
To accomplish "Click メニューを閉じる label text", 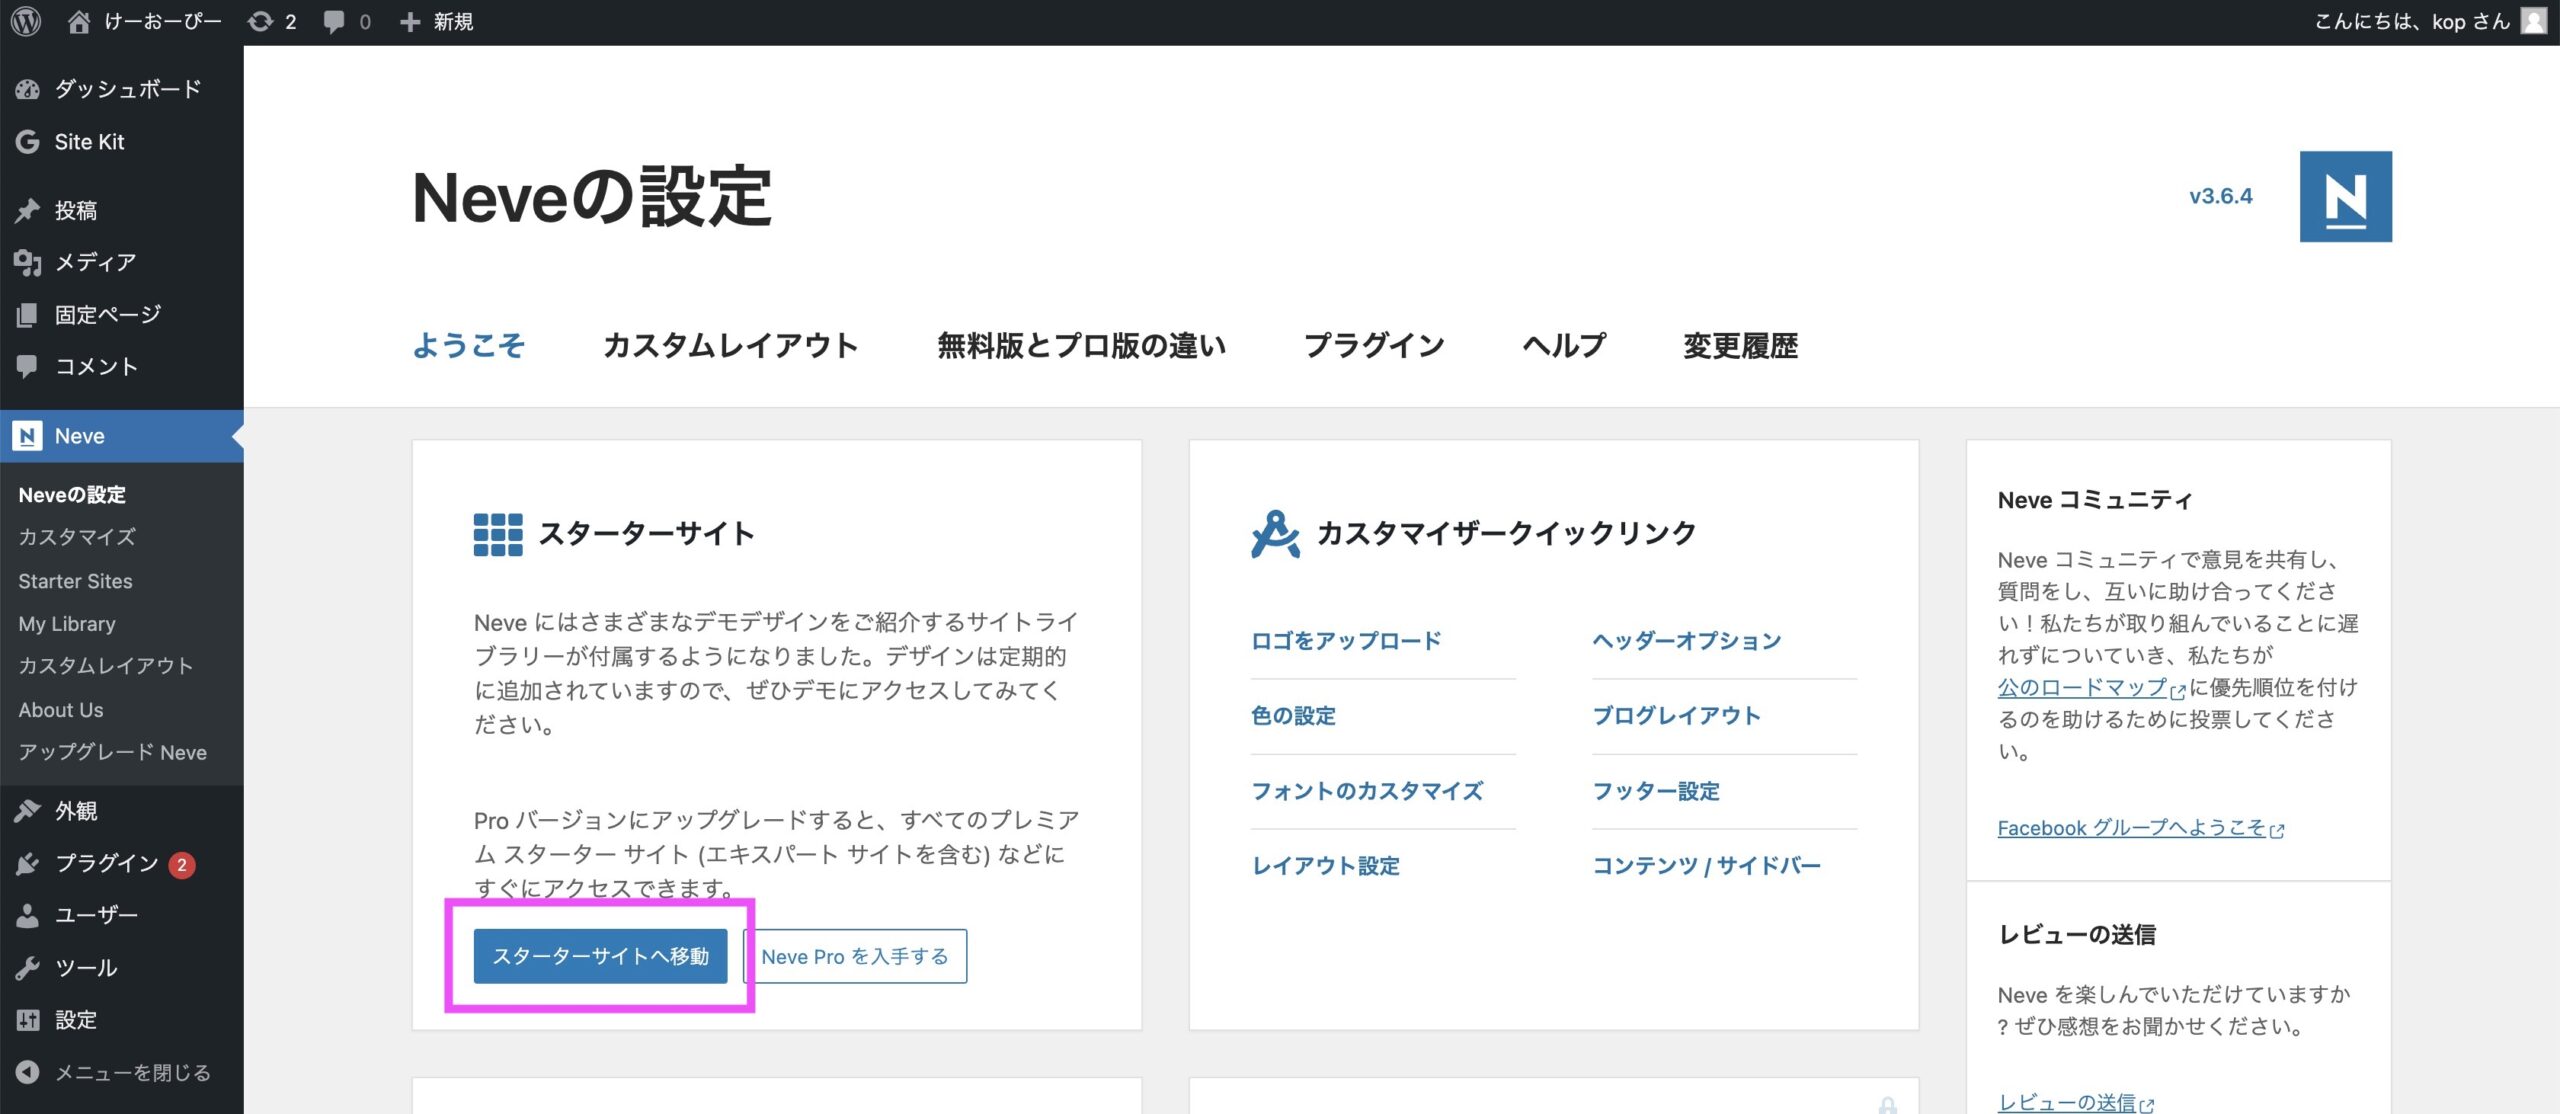I will tap(133, 1072).
